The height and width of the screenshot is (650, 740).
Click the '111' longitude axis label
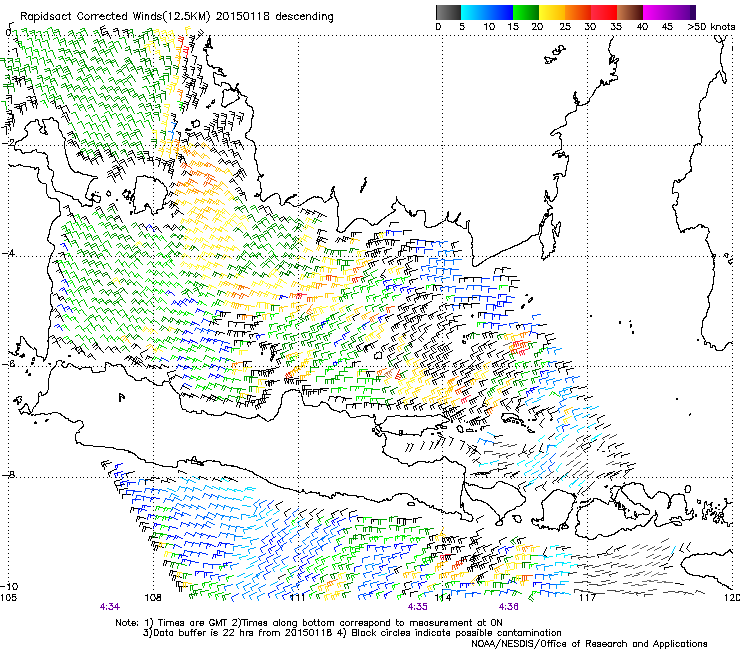(297, 598)
